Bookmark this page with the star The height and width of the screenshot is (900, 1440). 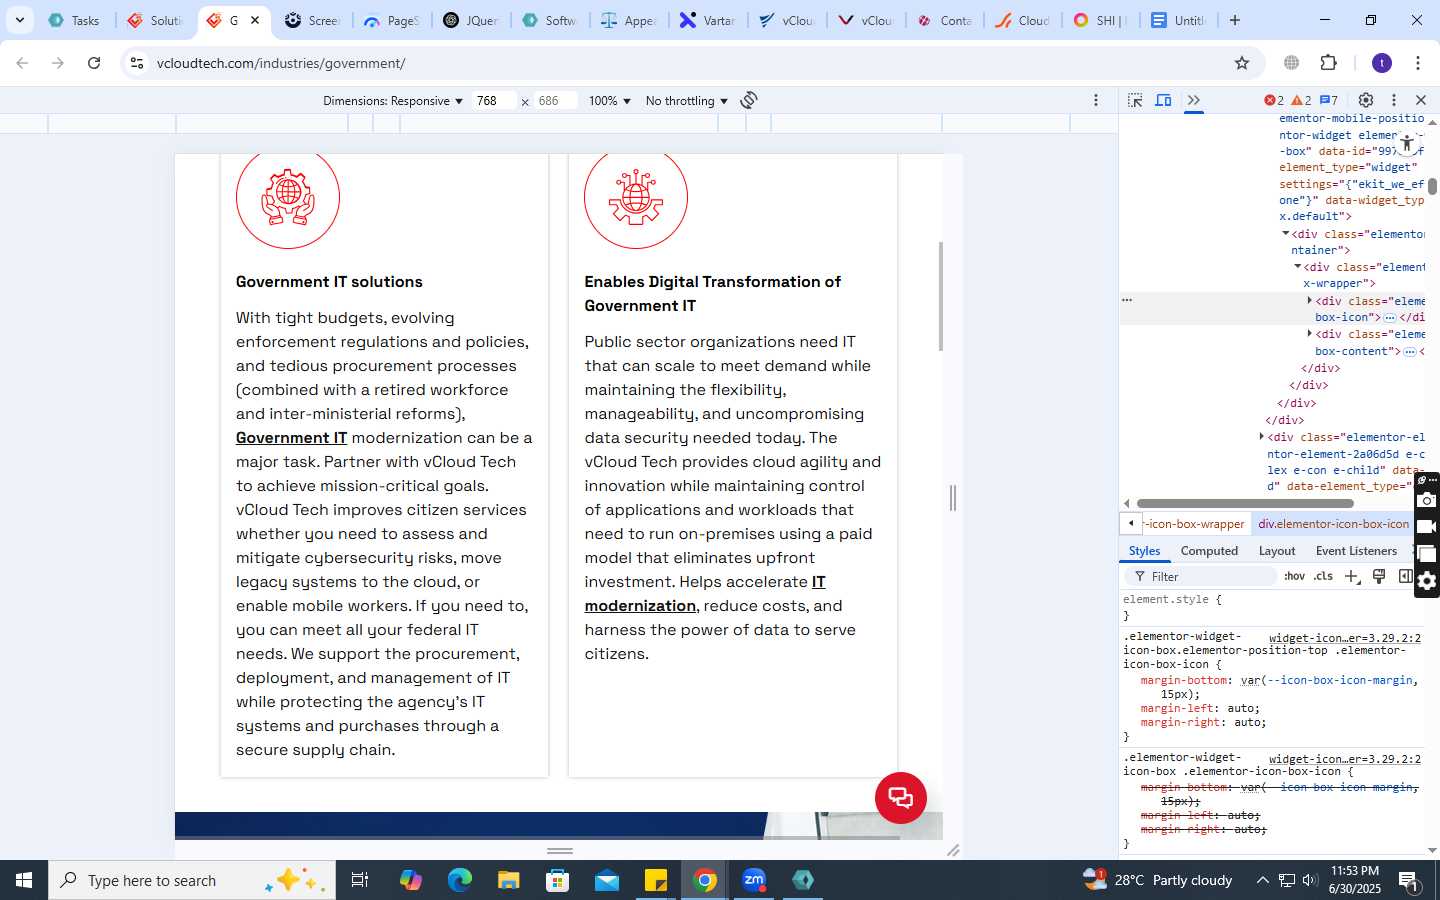click(1242, 63)
